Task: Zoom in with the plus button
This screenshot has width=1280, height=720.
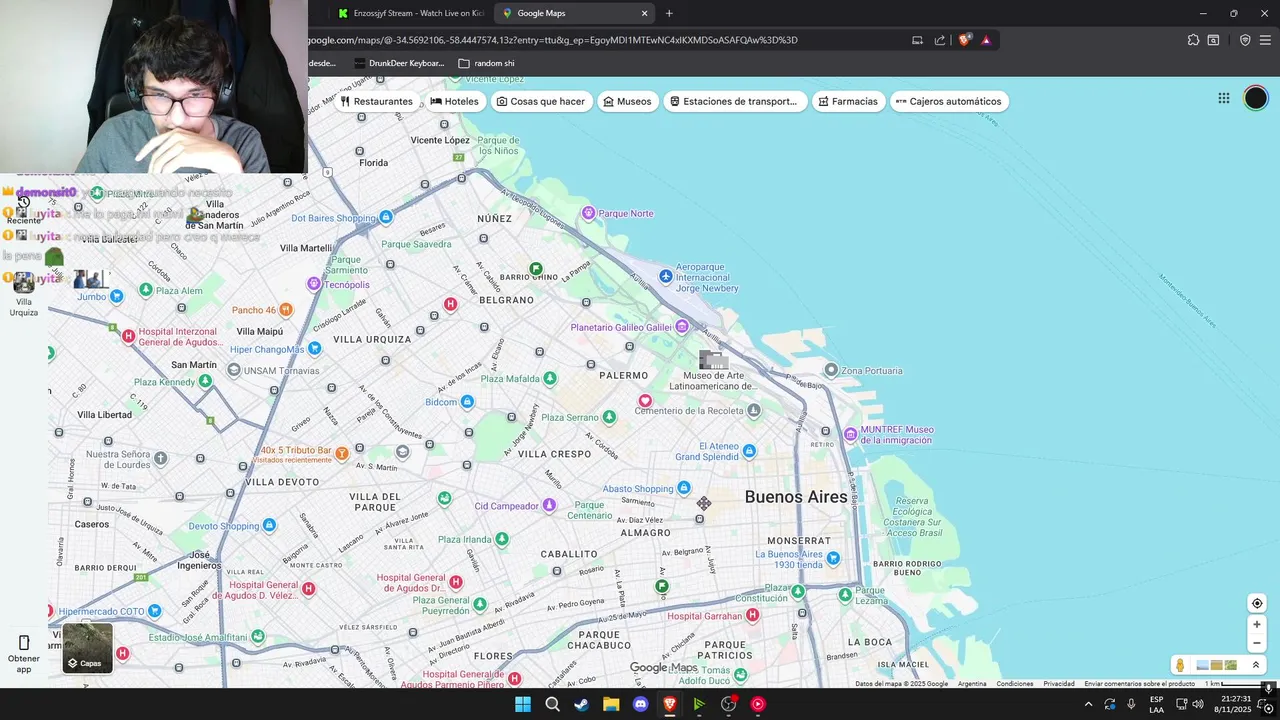Action: [1257, 625]
